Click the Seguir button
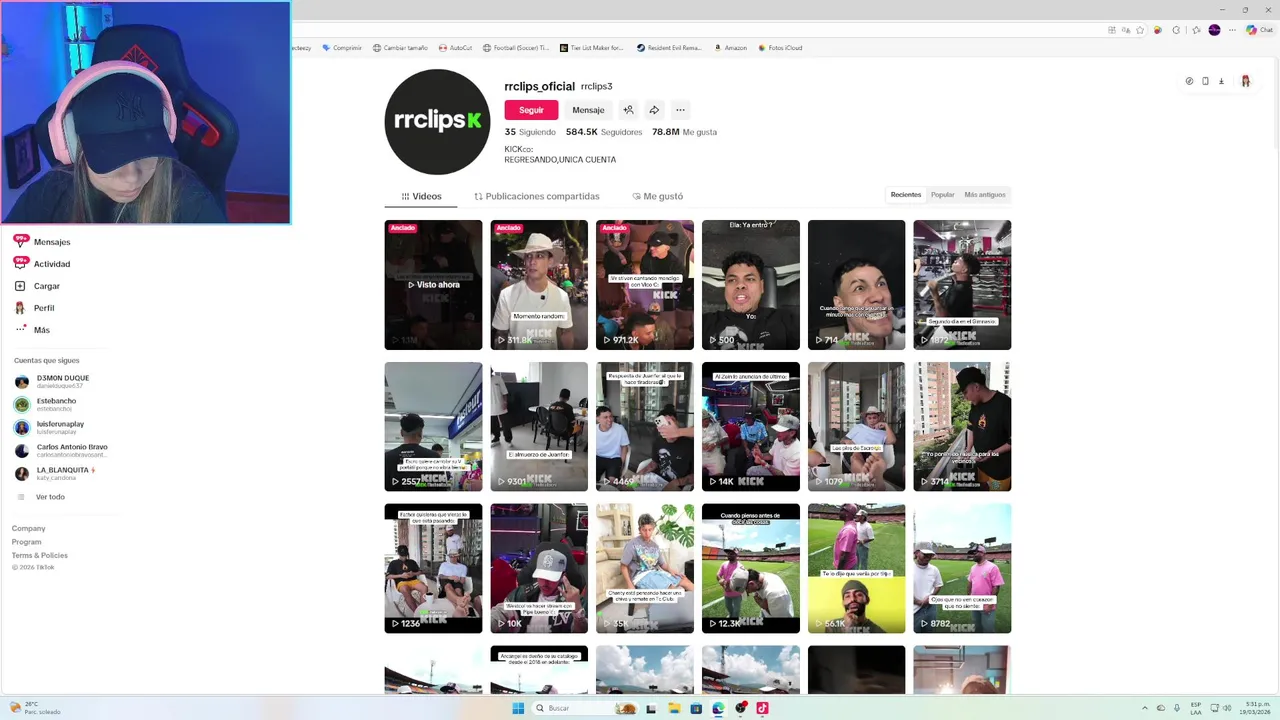Viewport: 1280px width, 720px height. pyautogui.click(x=531, y=110)
